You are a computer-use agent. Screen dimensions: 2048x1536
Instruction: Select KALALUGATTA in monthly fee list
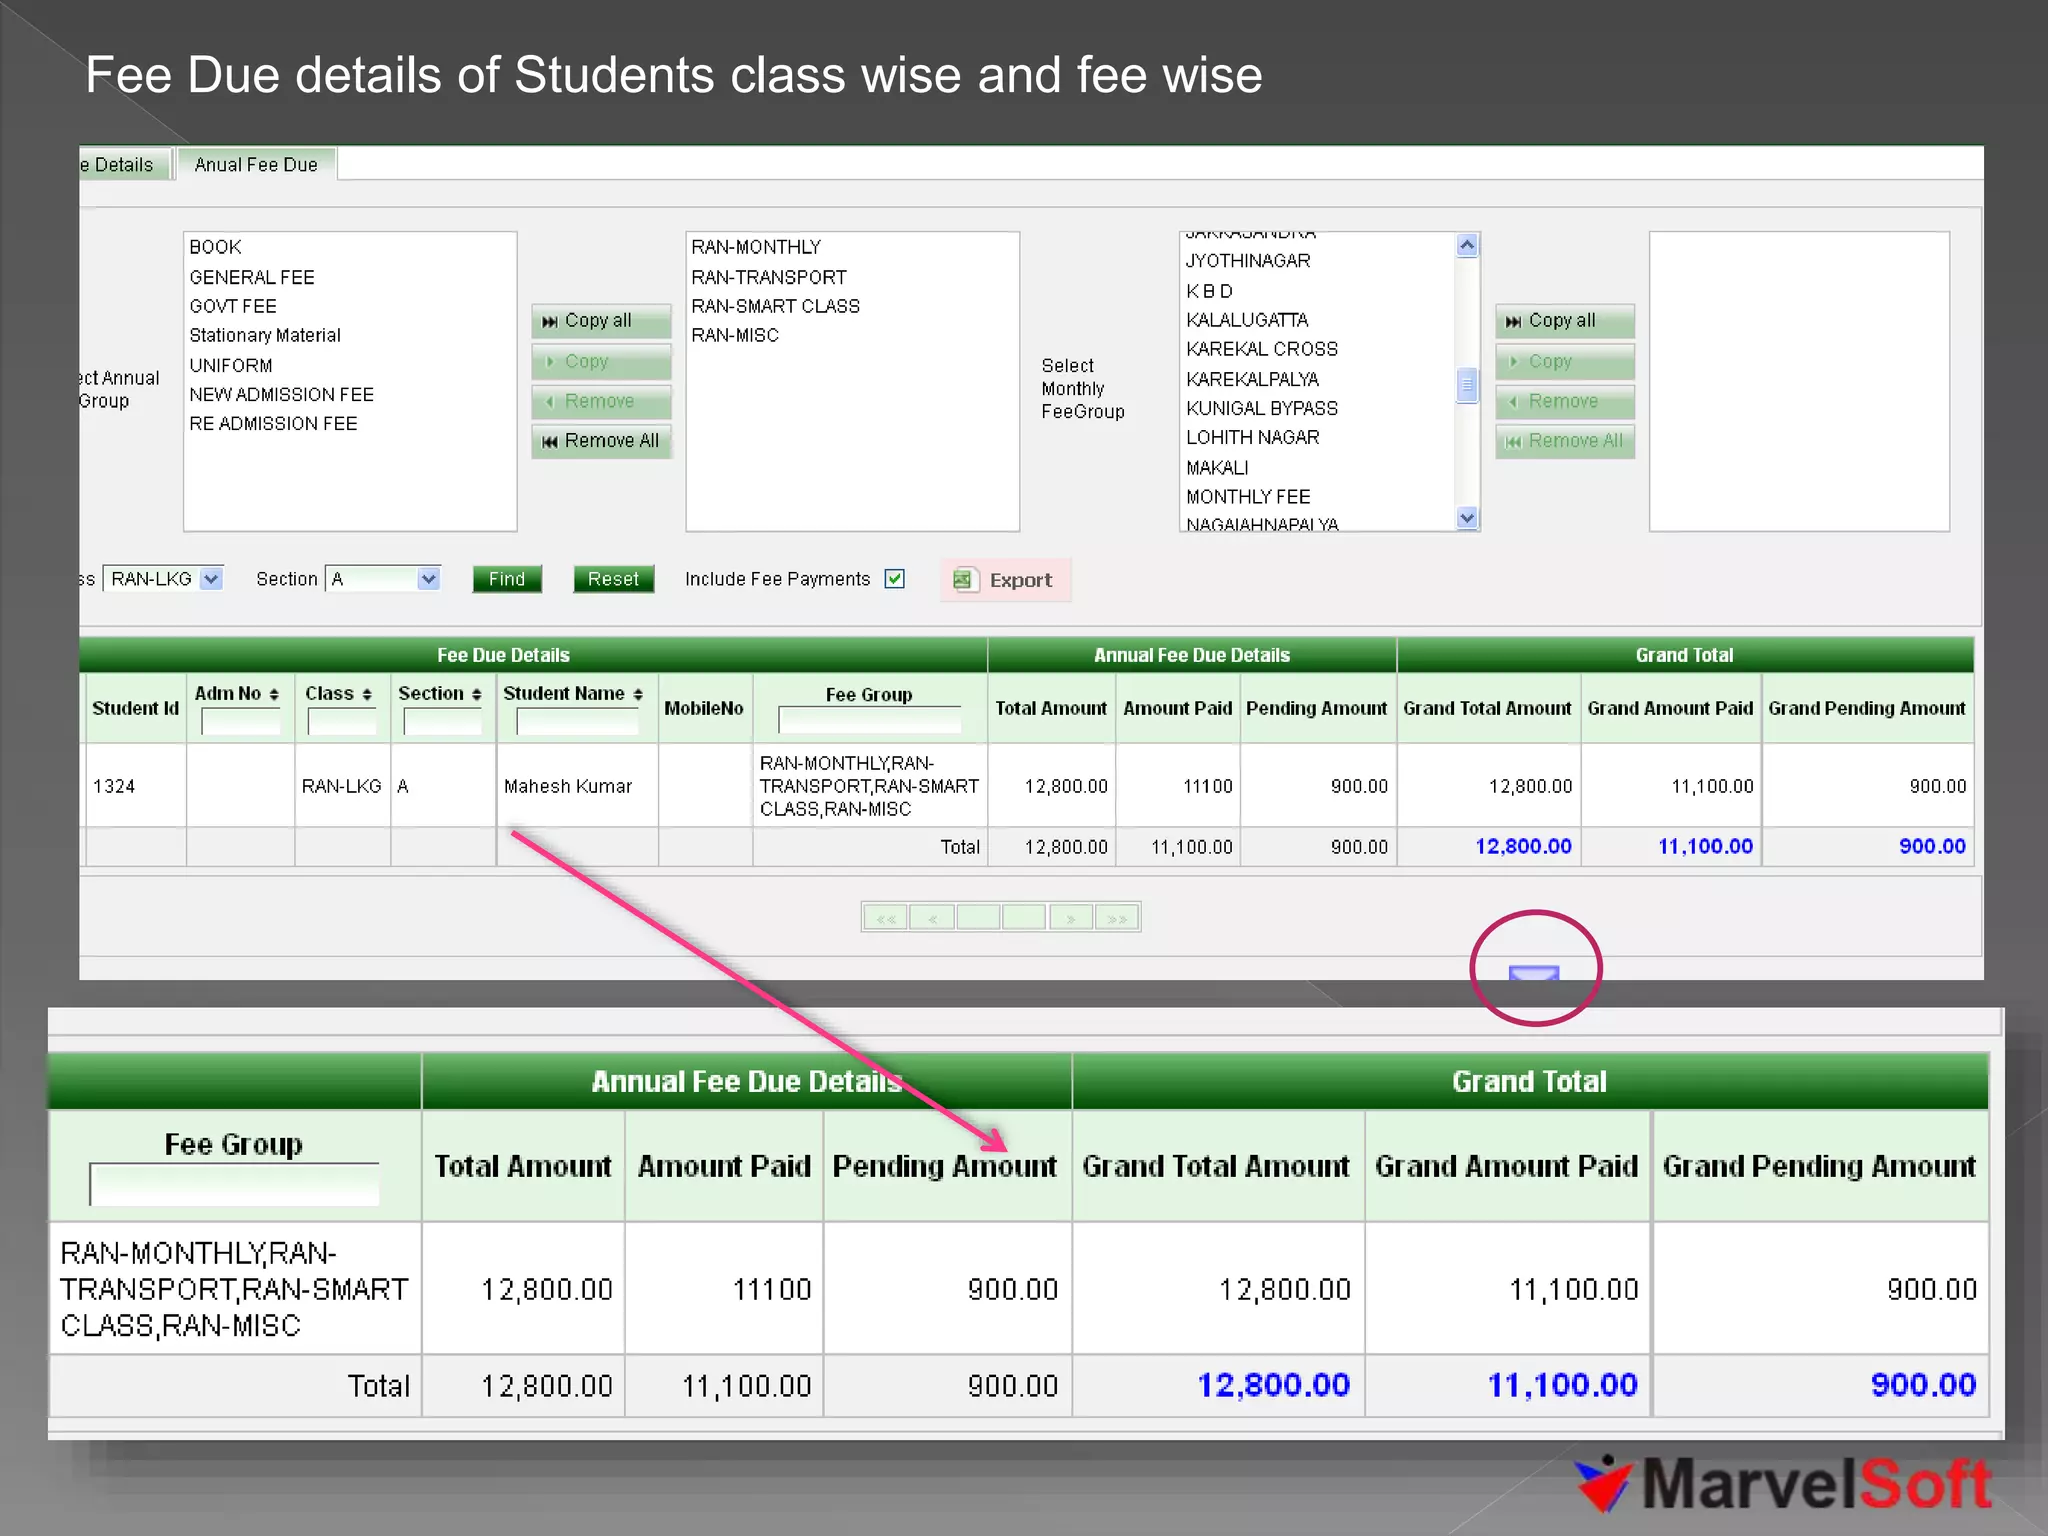(1247, 320)
